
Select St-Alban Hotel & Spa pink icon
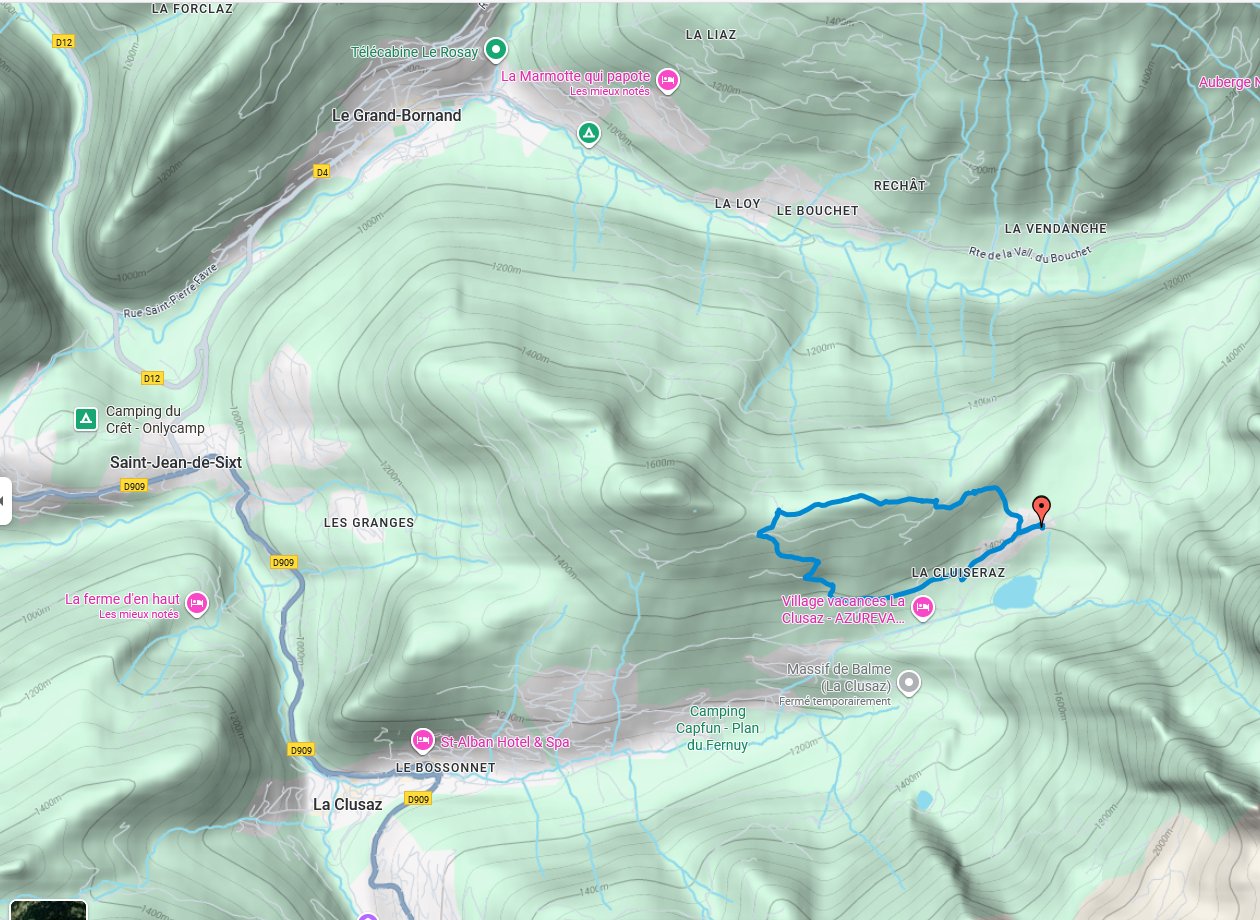click(422, 741)
